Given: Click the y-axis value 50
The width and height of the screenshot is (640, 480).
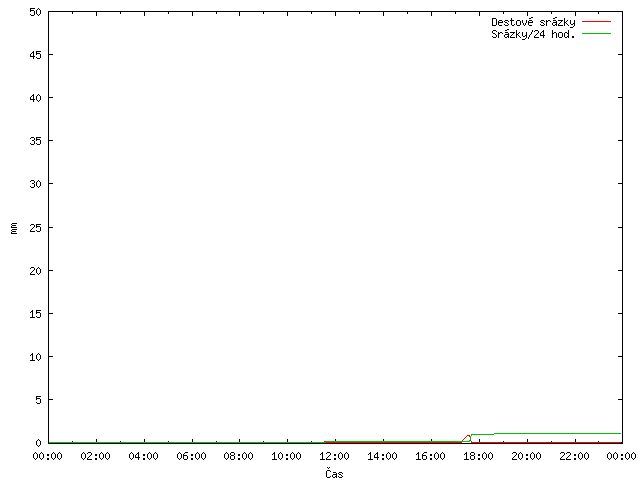Looking at the screenshot, I should click(x=36, y=12).
